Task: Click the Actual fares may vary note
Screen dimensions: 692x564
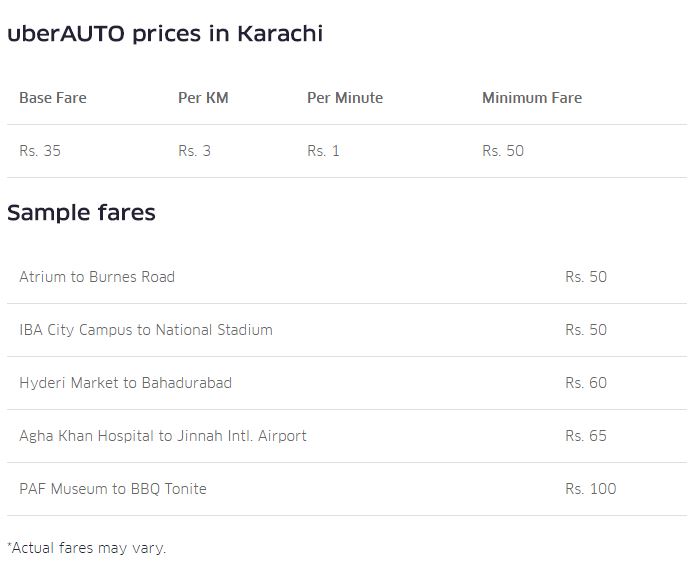Action: [x=87, y=548]
